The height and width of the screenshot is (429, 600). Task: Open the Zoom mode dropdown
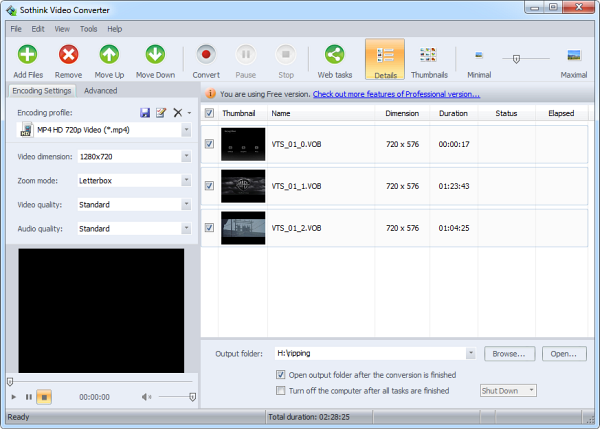(186, 180)
